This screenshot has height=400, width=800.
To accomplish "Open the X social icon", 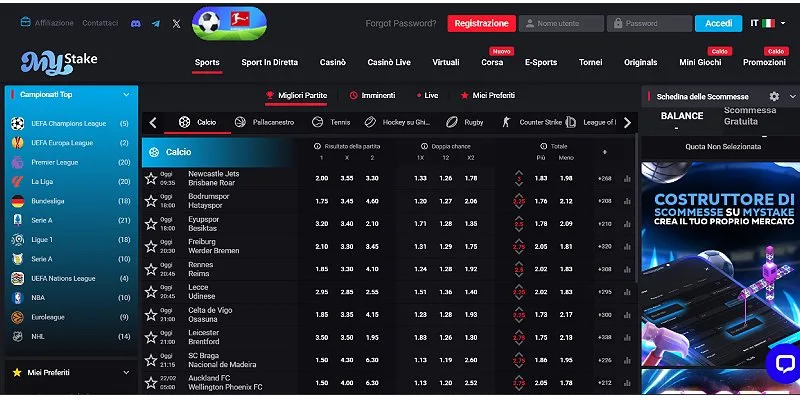I will coord(177,23).
